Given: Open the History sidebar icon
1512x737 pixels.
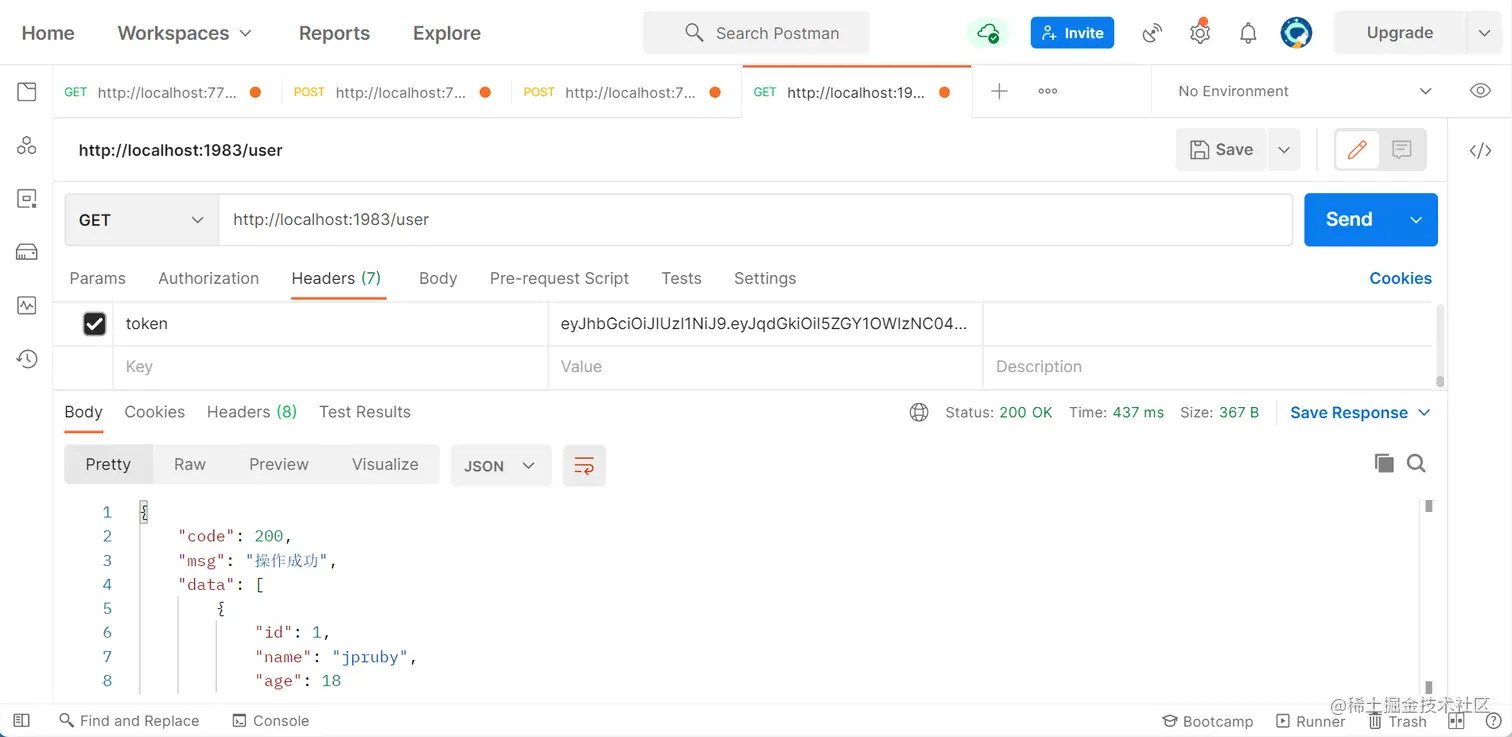Looking at the screenshot, I should pos(27,358).
